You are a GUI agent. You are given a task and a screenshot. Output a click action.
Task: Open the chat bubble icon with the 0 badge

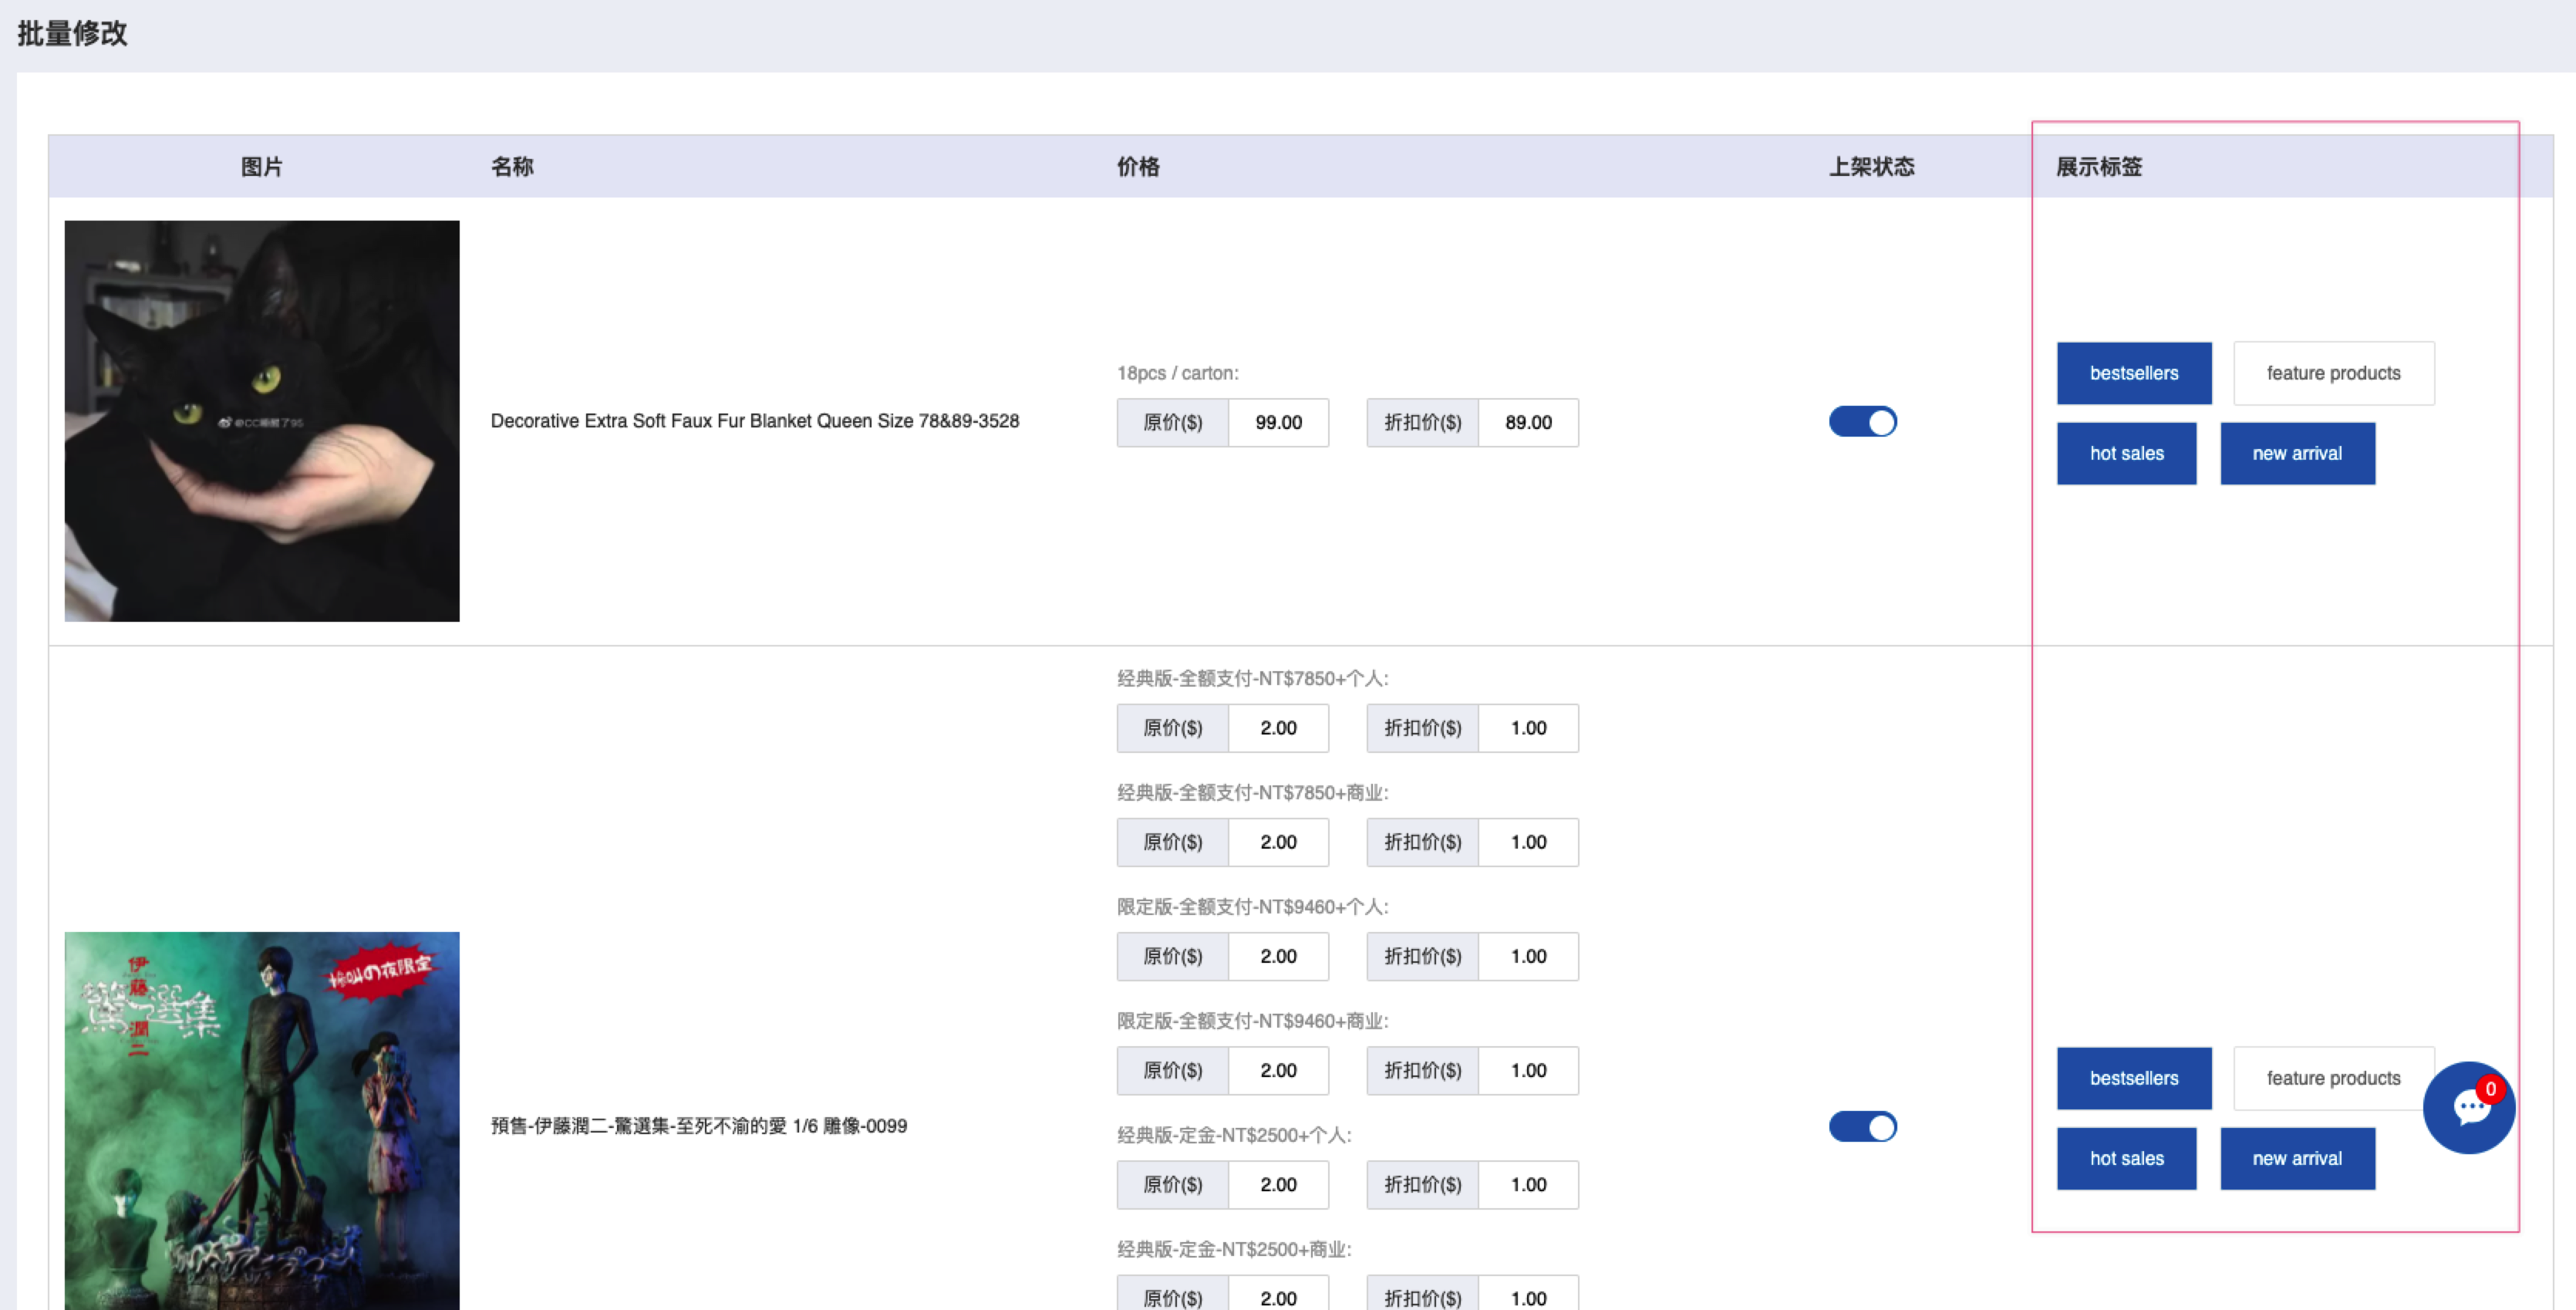(x=2469, y=1107)
